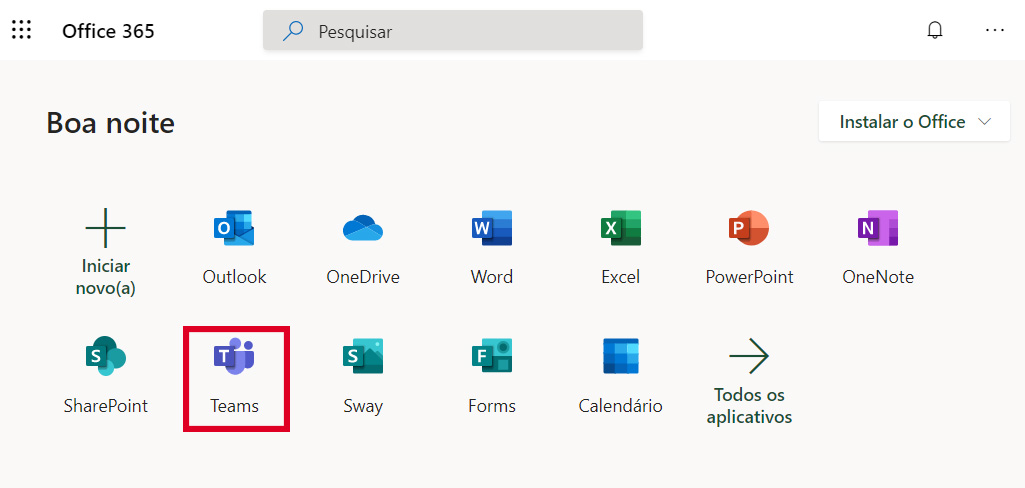This screenshot has height=488, width=1025.
Task: Open the three-dot more options menu
Action: (x=994, y=30)
